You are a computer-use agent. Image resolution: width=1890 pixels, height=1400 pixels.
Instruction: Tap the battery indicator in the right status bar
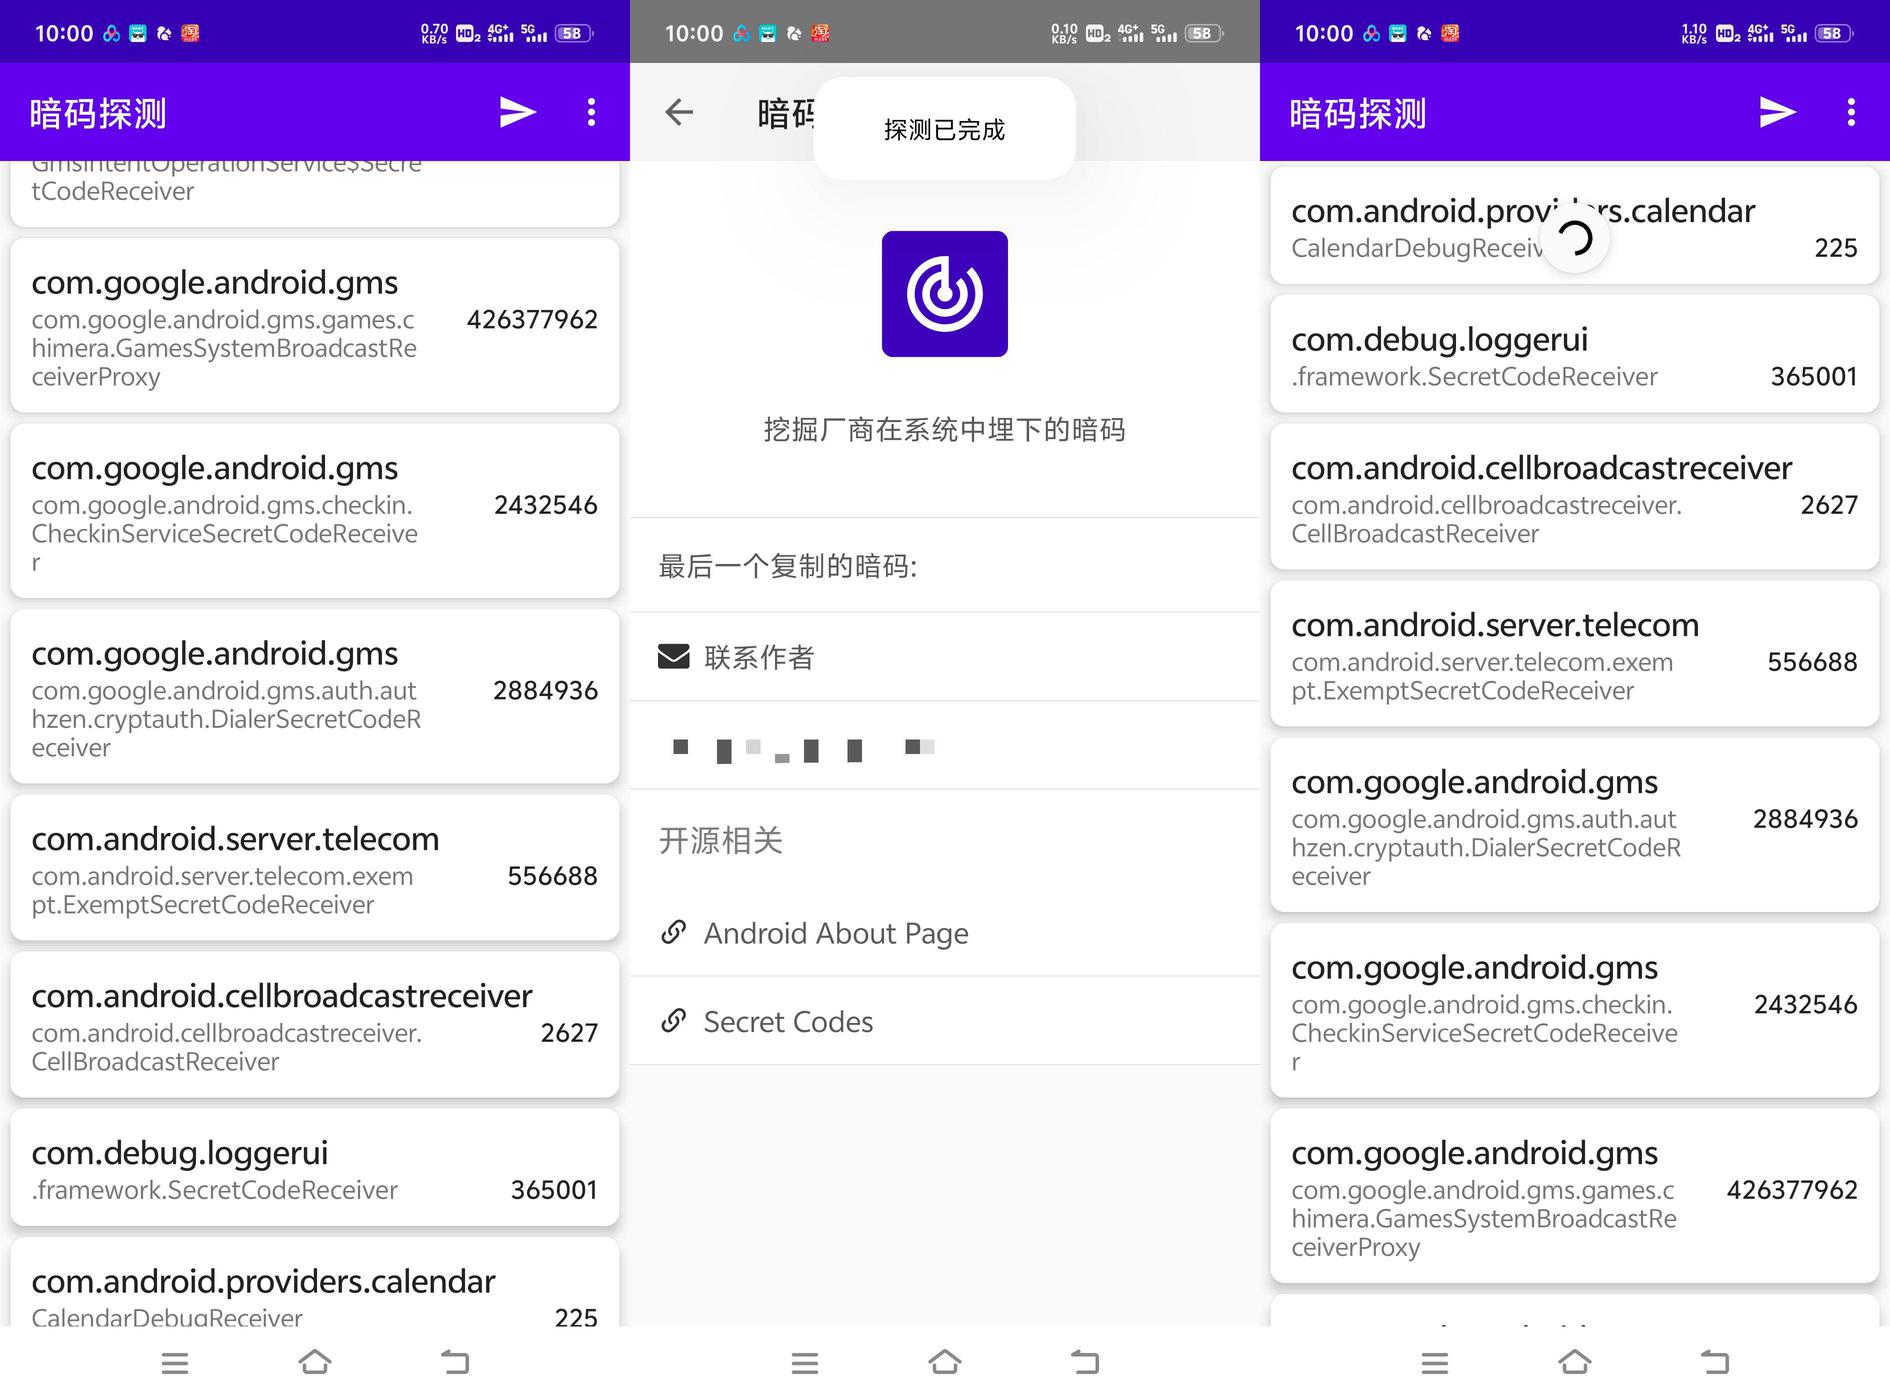point(1834,33)
